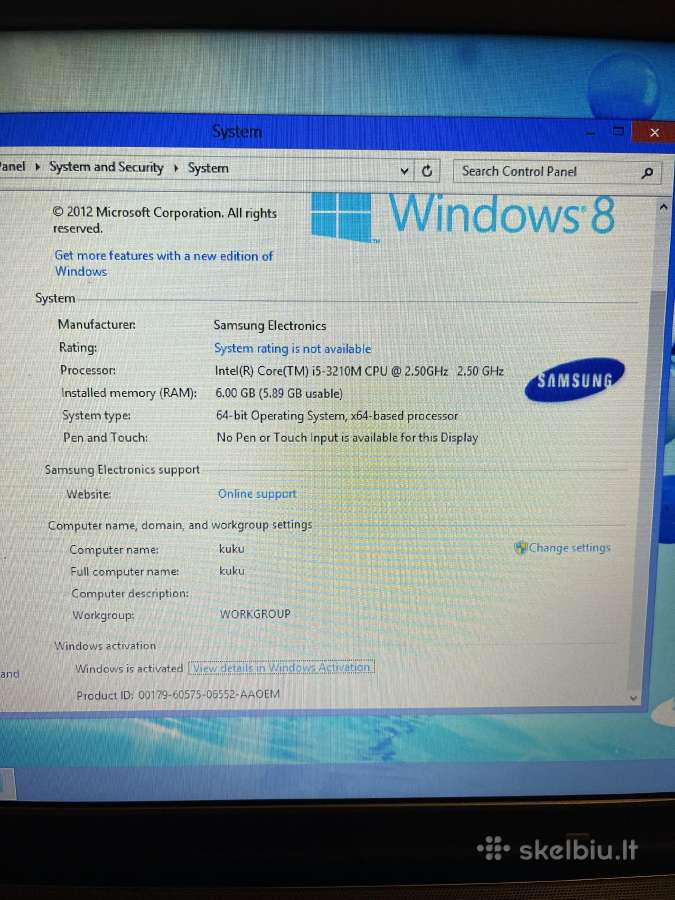
Task: Click Product ID 00179-60575-06552-AAOEM text
Action: click(178, 695)
